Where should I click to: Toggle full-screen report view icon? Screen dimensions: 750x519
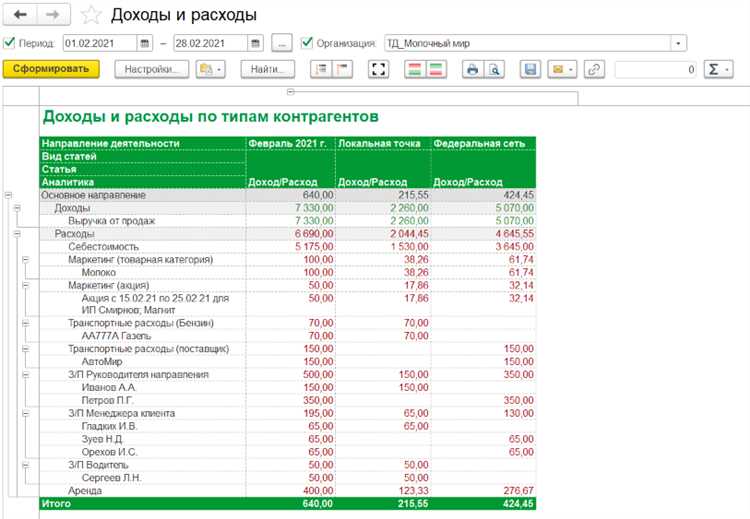(378, 69)
